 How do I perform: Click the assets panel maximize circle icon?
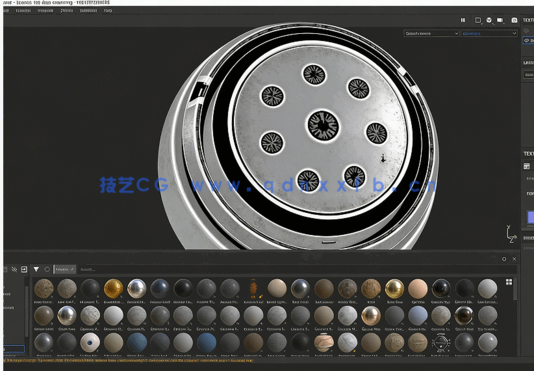click(504, 259)
